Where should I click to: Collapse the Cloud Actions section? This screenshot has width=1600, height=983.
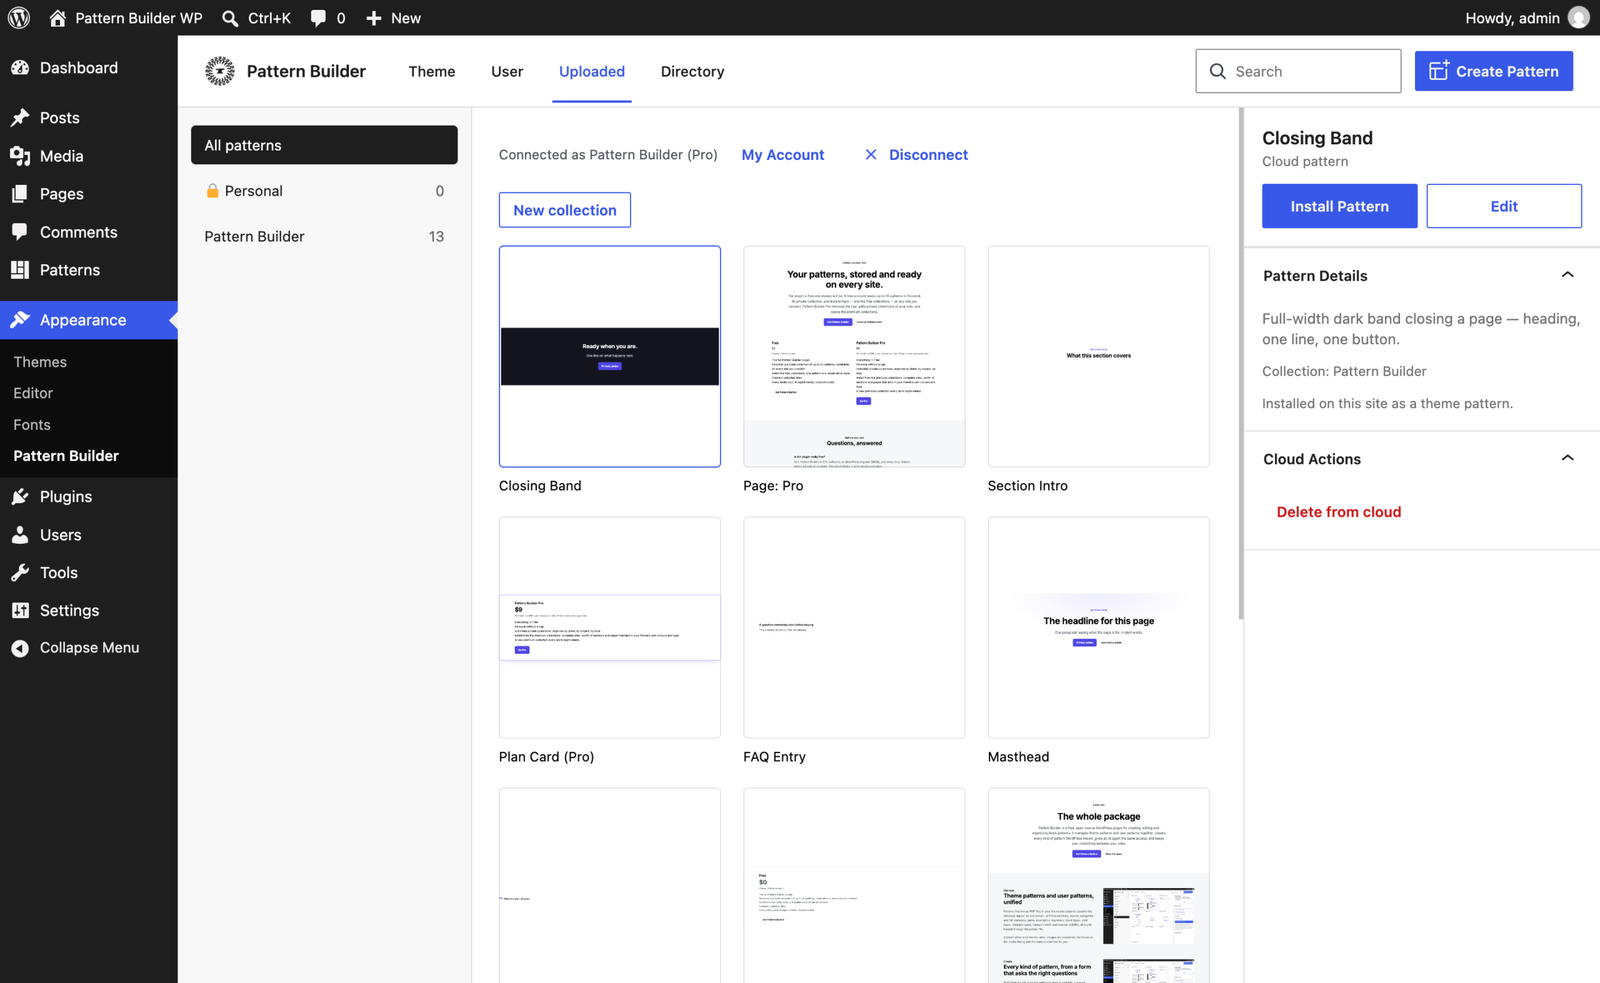[x=1567, y=458]
